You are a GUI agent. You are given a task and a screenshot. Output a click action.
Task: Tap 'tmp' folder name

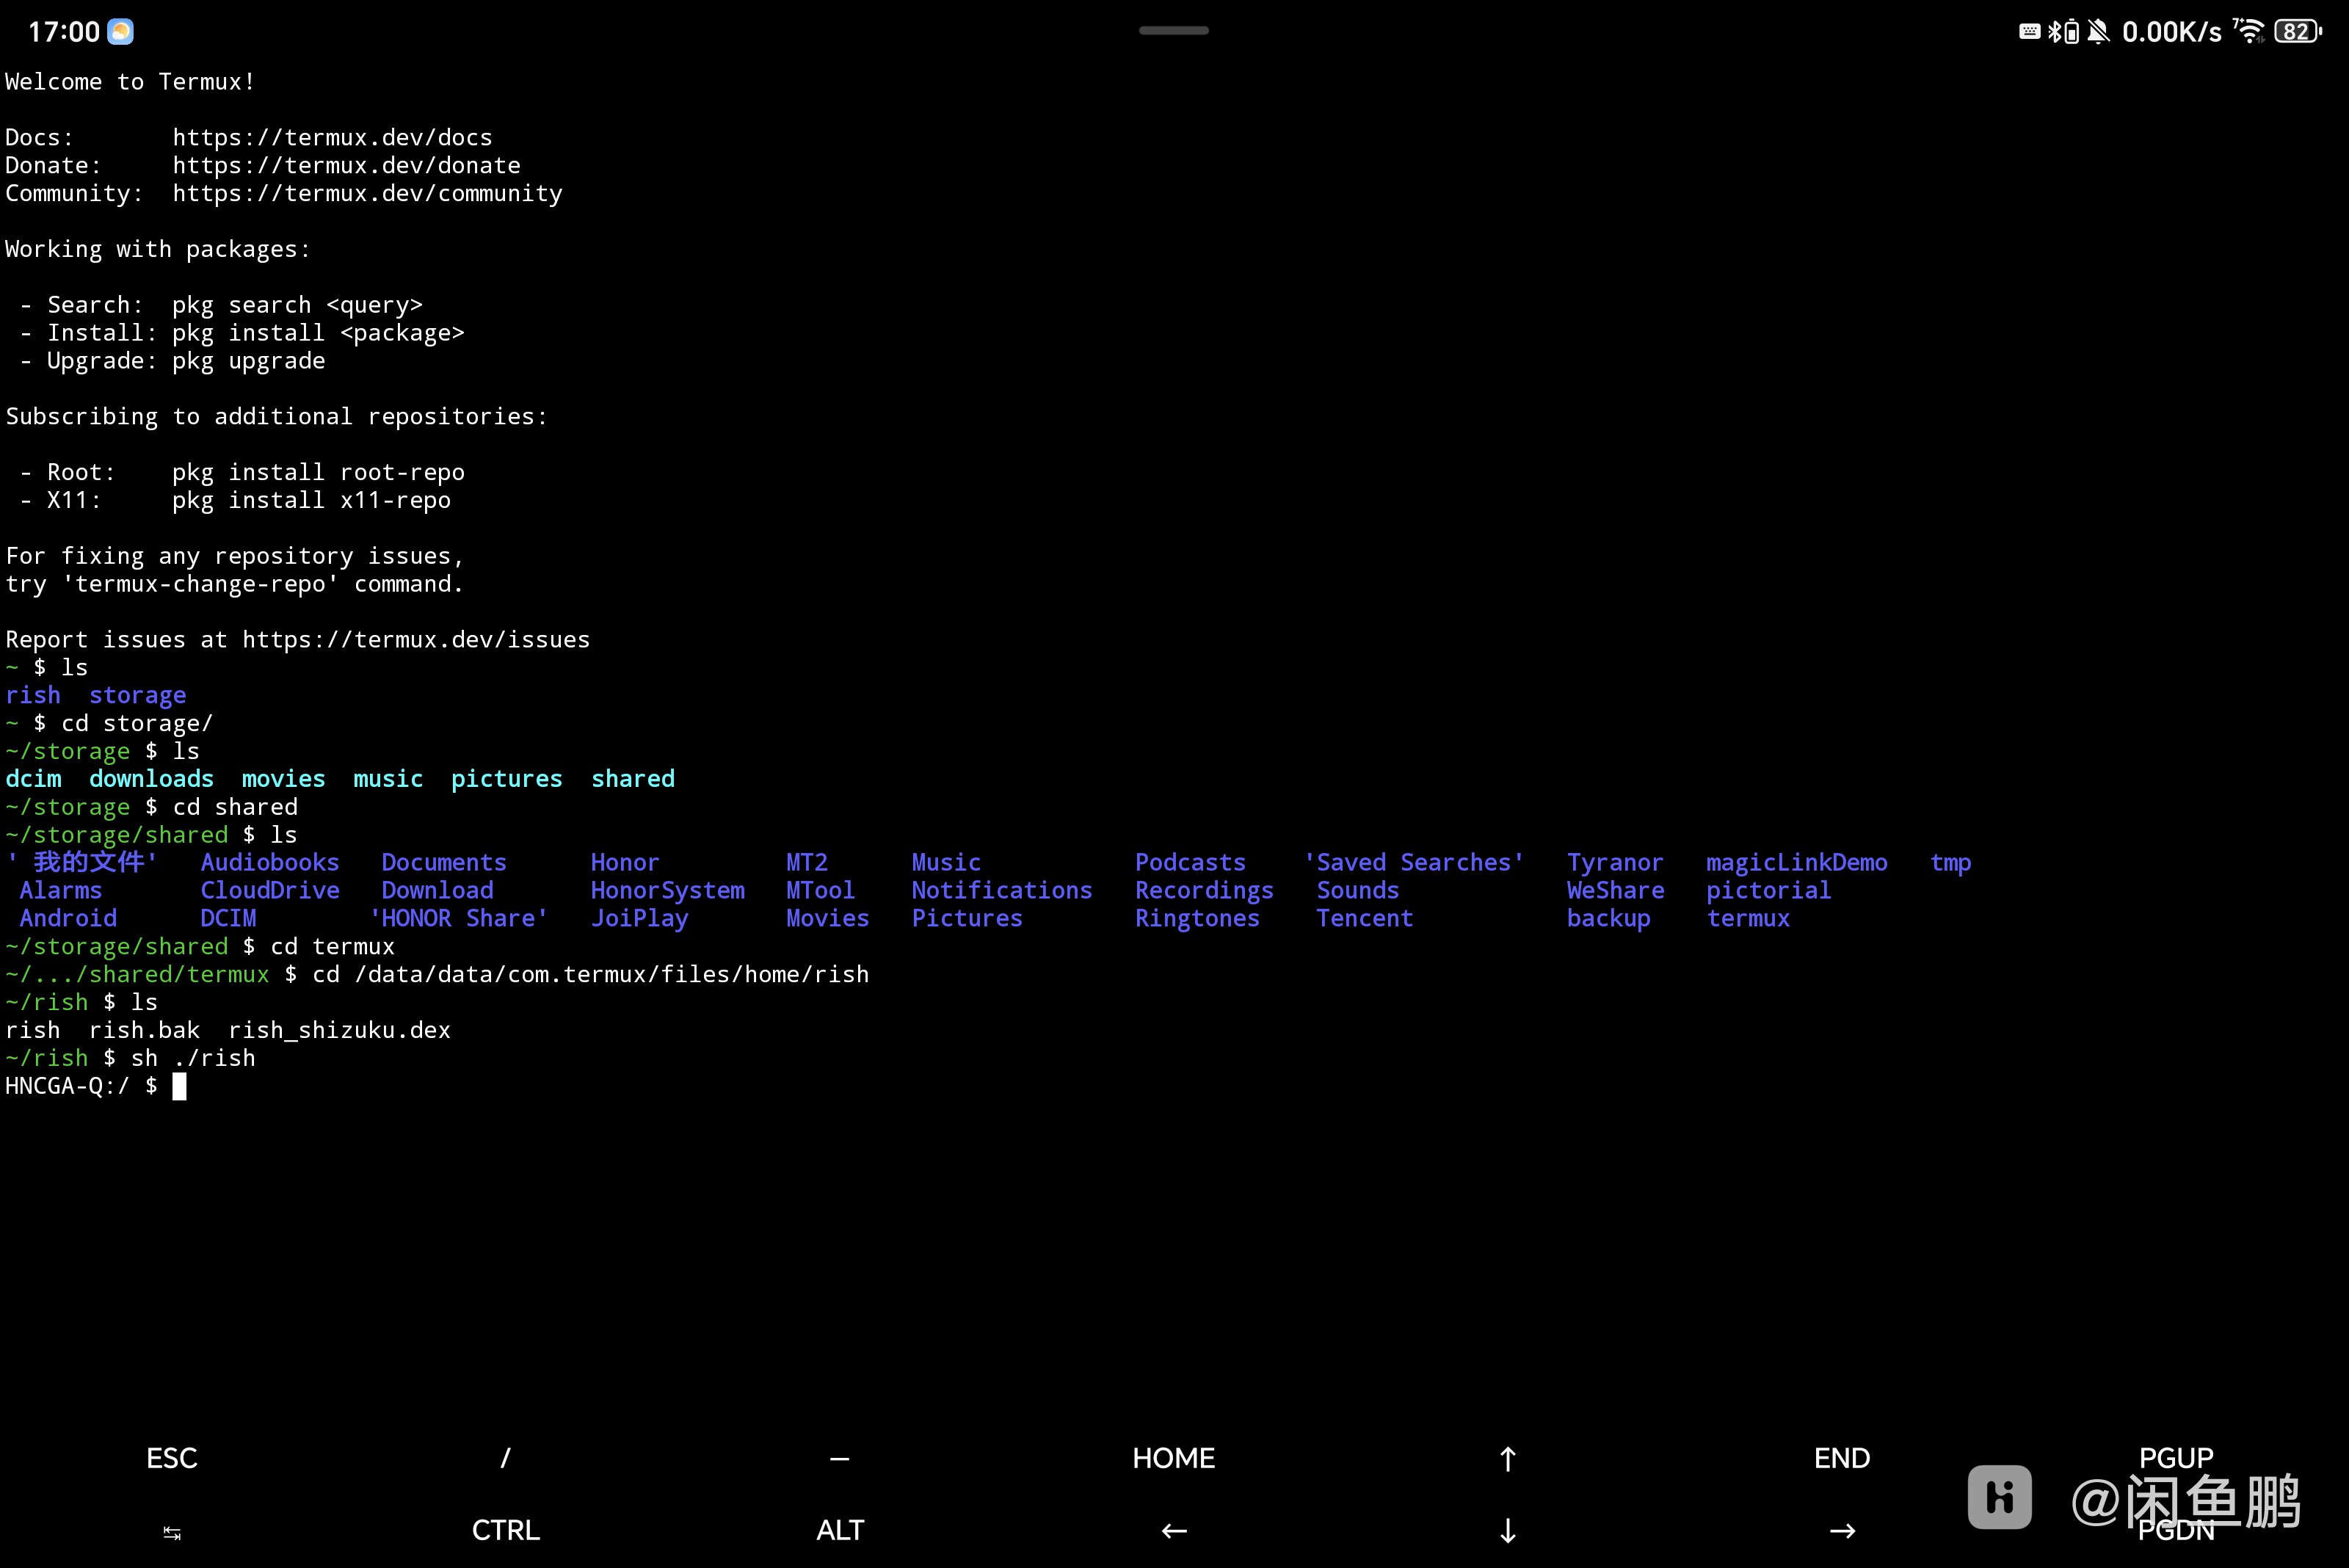(1951, 862)
